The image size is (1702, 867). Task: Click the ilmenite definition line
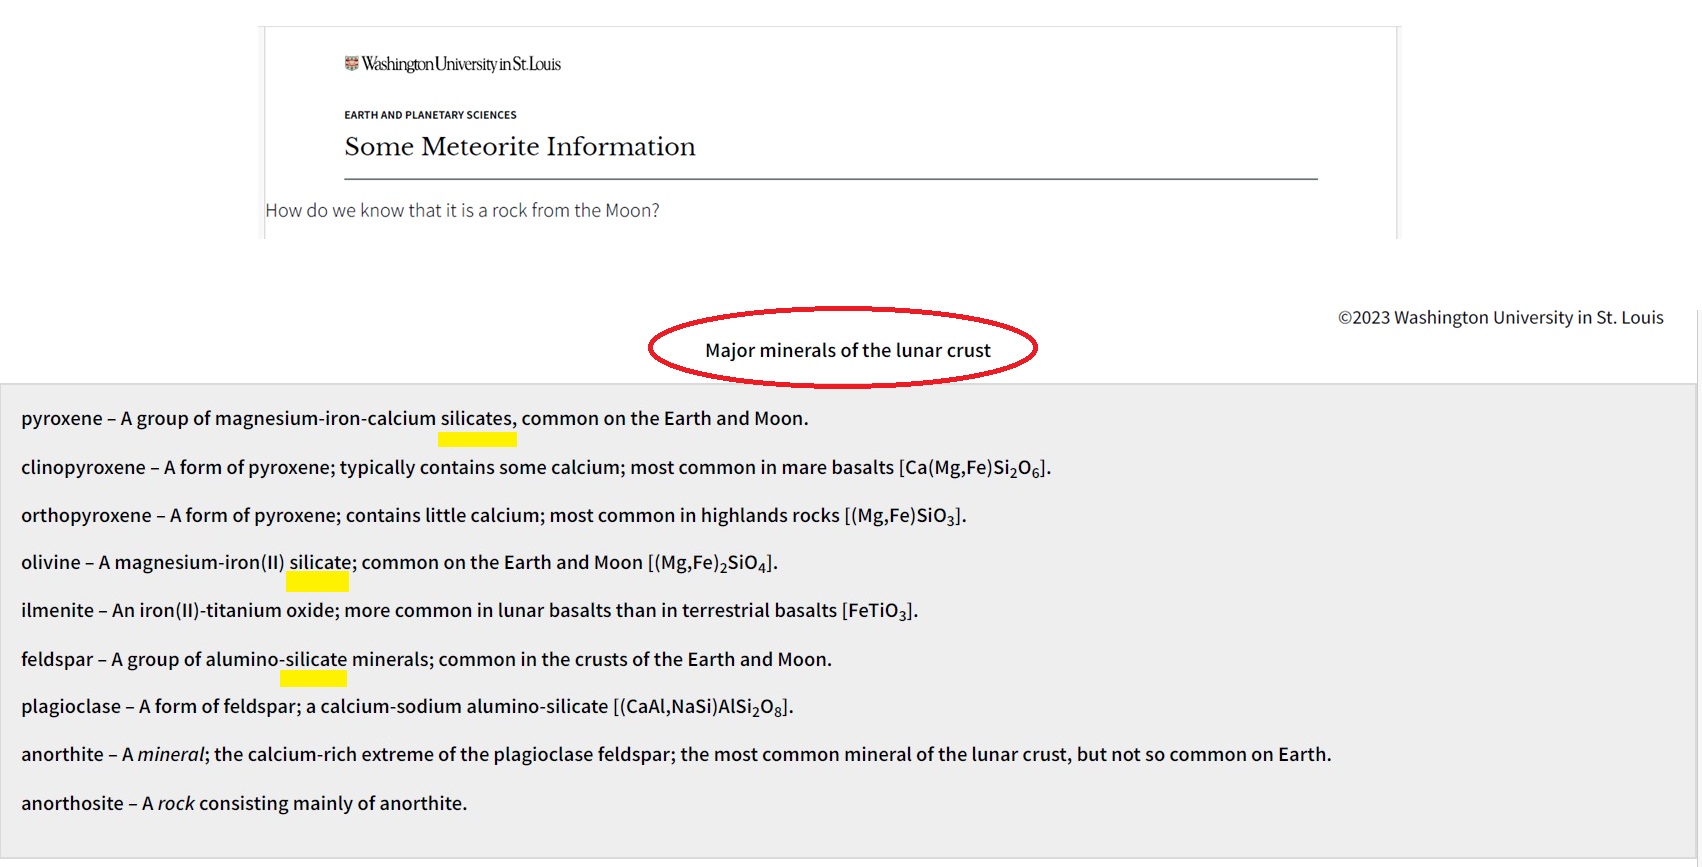point(469,611)
